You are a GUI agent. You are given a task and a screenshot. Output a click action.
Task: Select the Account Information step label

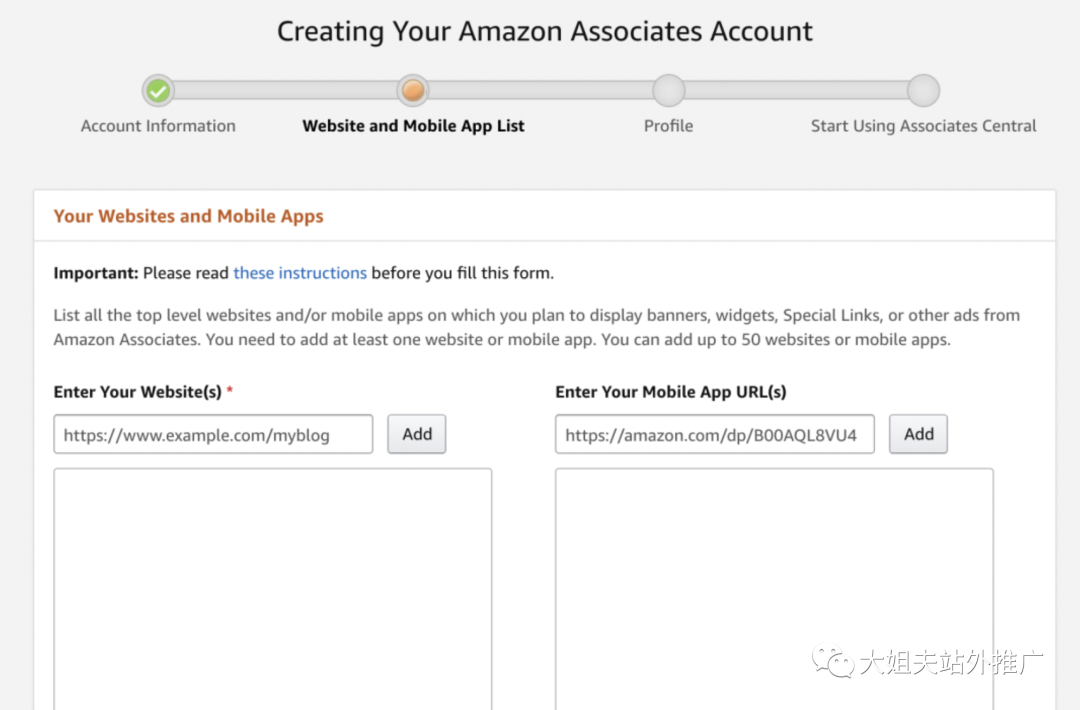click(x=158, y=126)
